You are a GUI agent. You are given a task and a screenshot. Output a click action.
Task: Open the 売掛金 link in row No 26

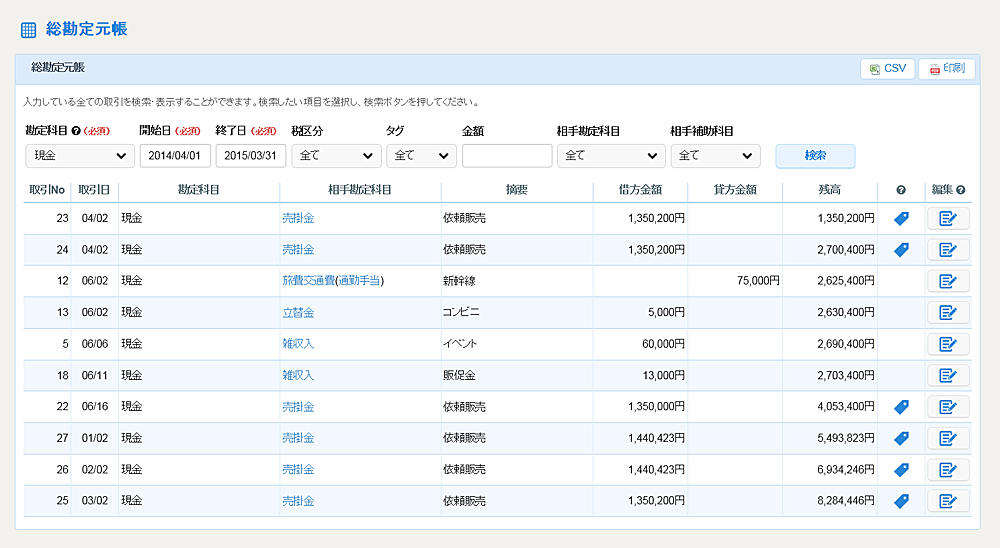(298, 470)
